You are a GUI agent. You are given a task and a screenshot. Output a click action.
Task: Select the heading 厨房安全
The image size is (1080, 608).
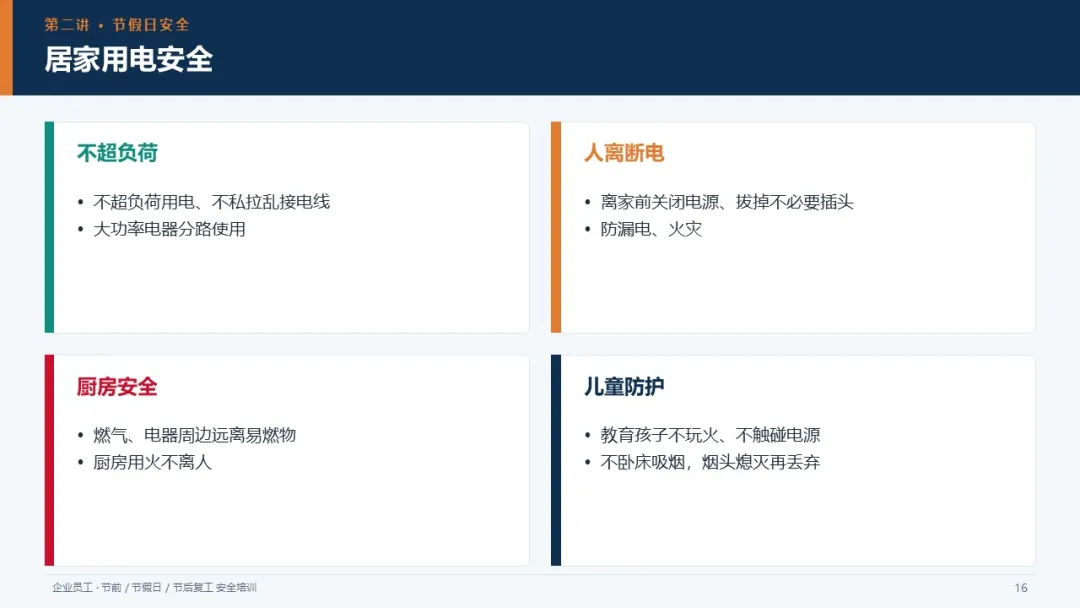pos(118,387)
